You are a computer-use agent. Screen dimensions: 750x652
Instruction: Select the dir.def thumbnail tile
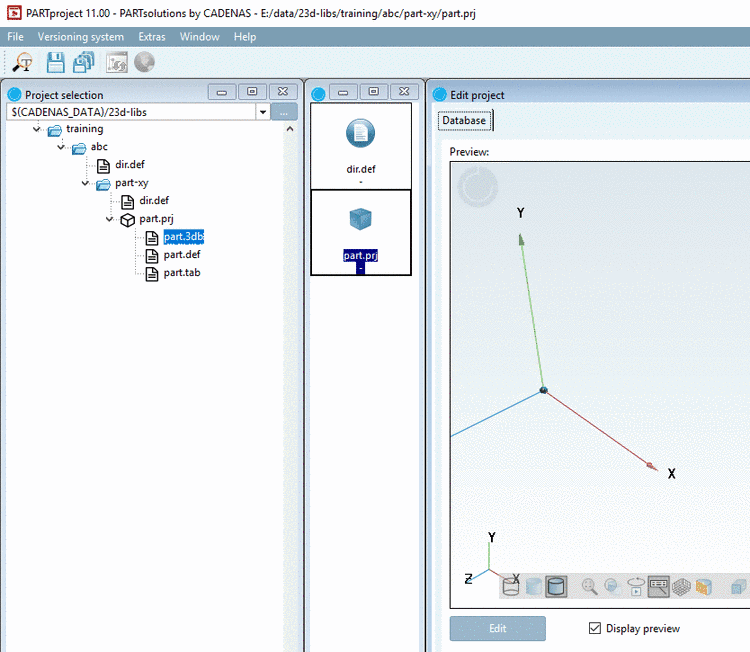(x=361, y=146)
